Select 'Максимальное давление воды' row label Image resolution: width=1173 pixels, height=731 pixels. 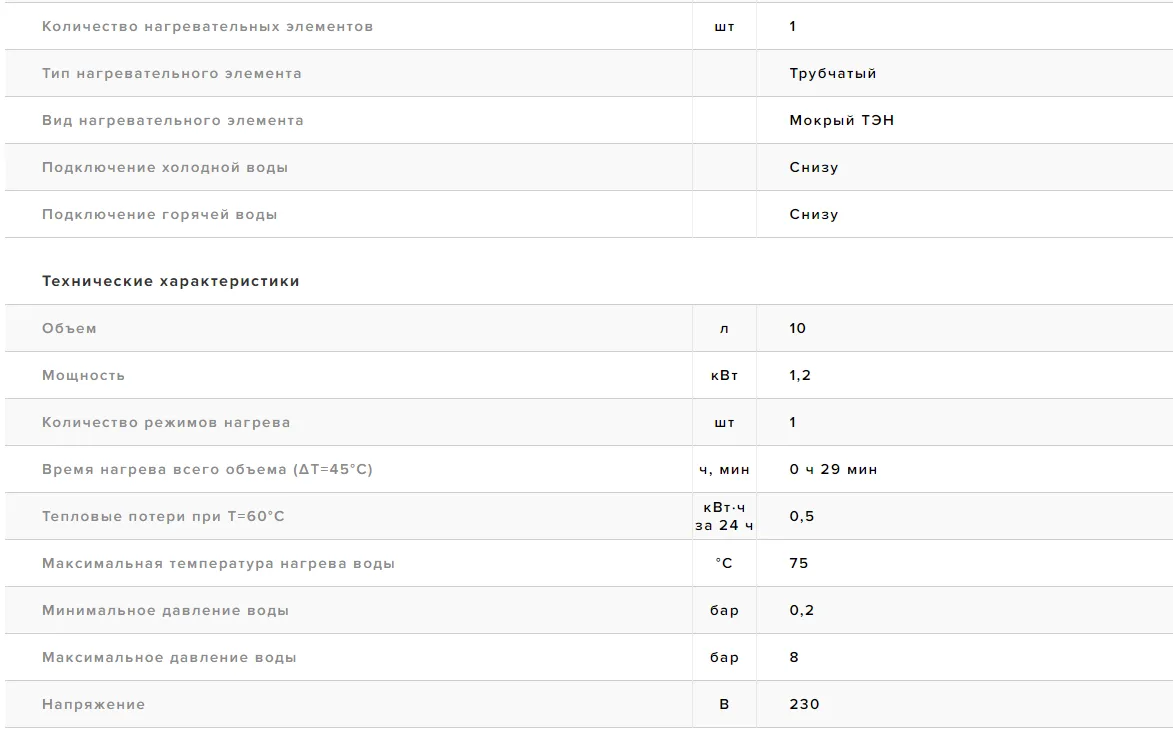coord(169,658)
